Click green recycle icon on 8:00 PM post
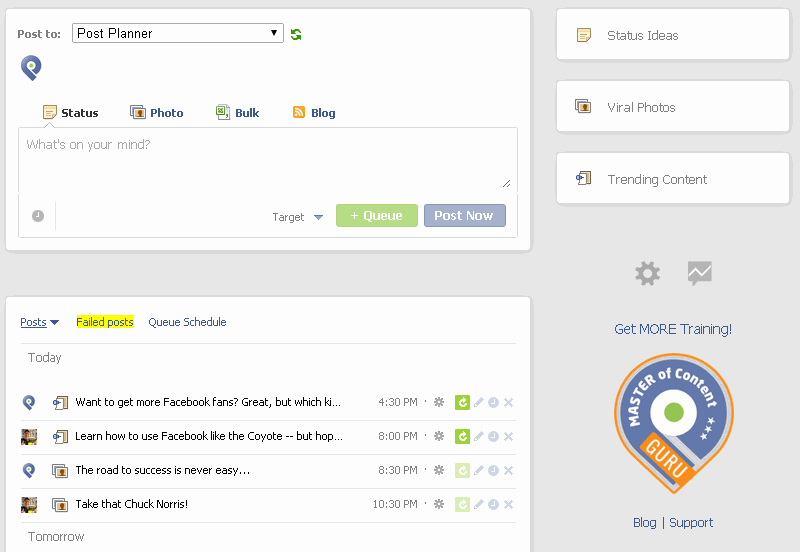 coord(462,436)
